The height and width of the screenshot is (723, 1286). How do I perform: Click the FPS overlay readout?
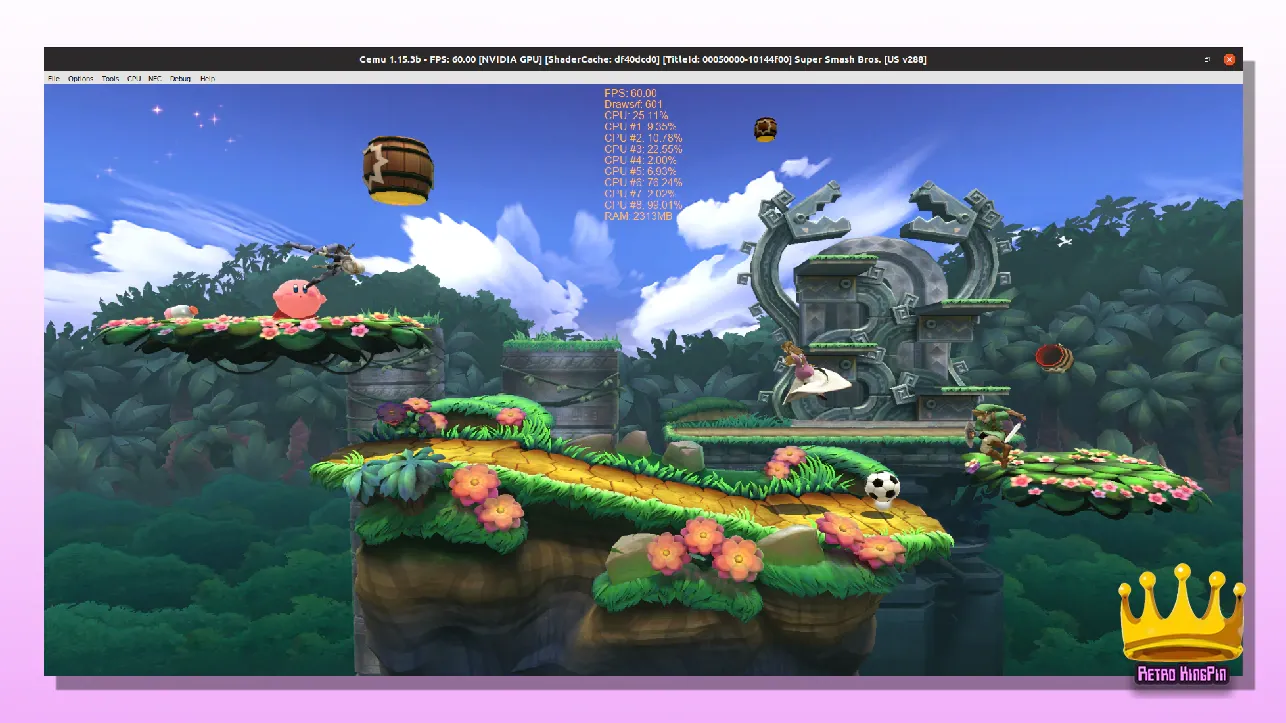pyautogui.click(x=630, y=93)
